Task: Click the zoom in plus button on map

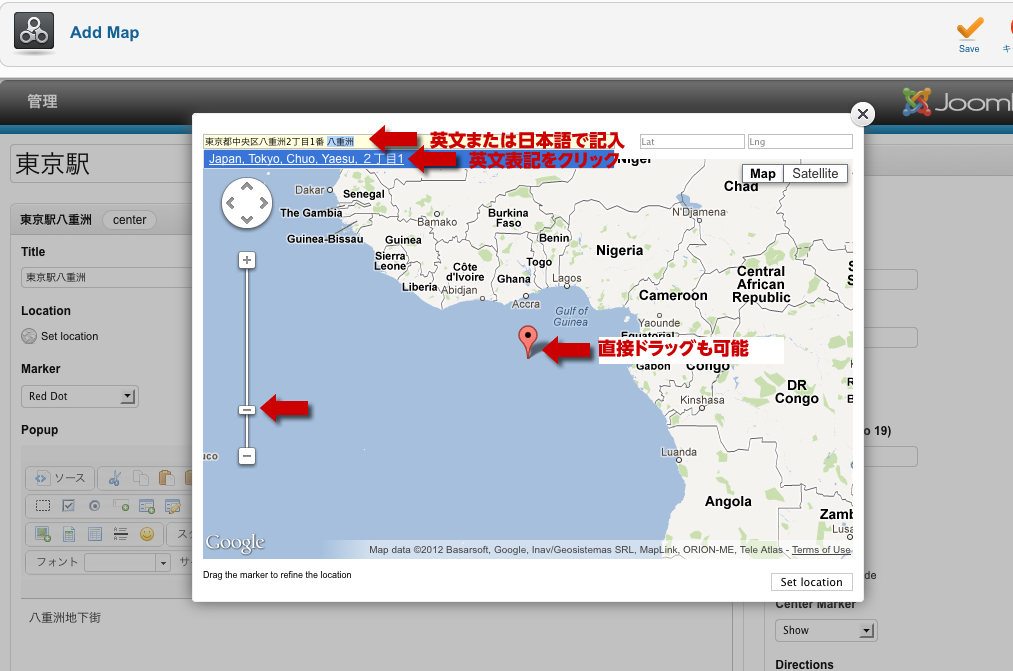Action: point(247,260)
